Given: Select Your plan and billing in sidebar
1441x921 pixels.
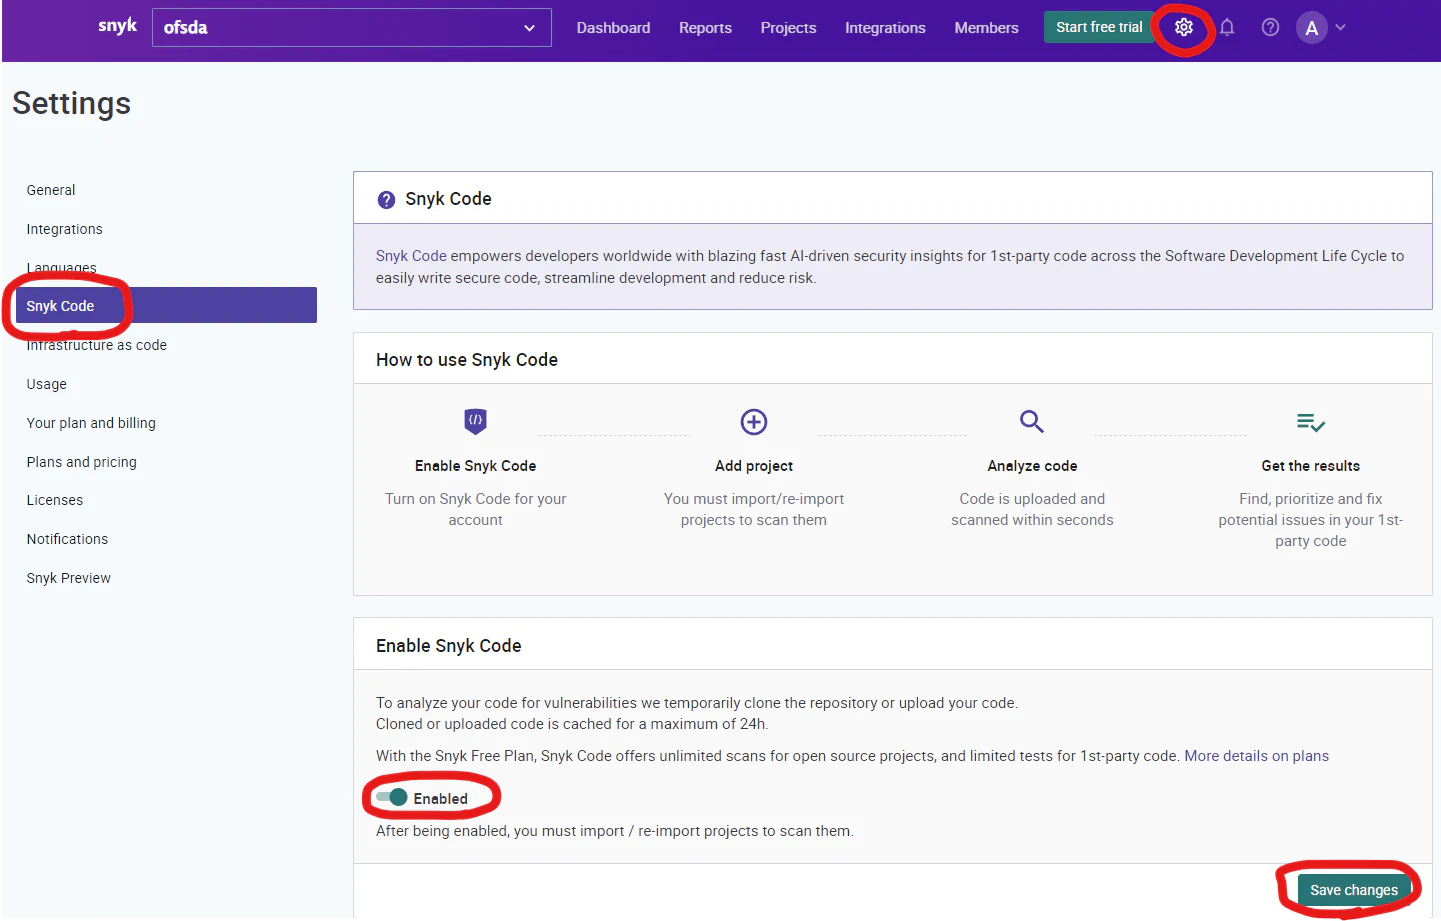Looking at the screenshot, I should pyautogui.click(x=91, y=422).
